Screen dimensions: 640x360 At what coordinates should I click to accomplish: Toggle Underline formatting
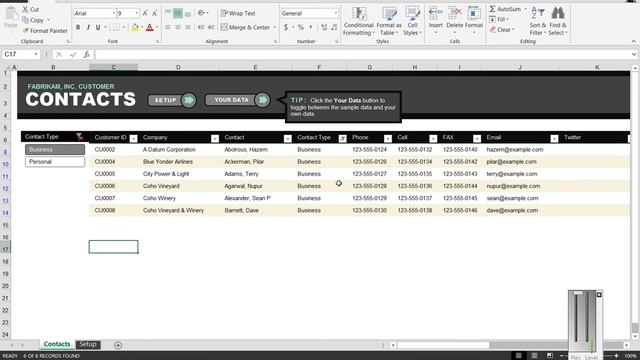pos(98,27)
